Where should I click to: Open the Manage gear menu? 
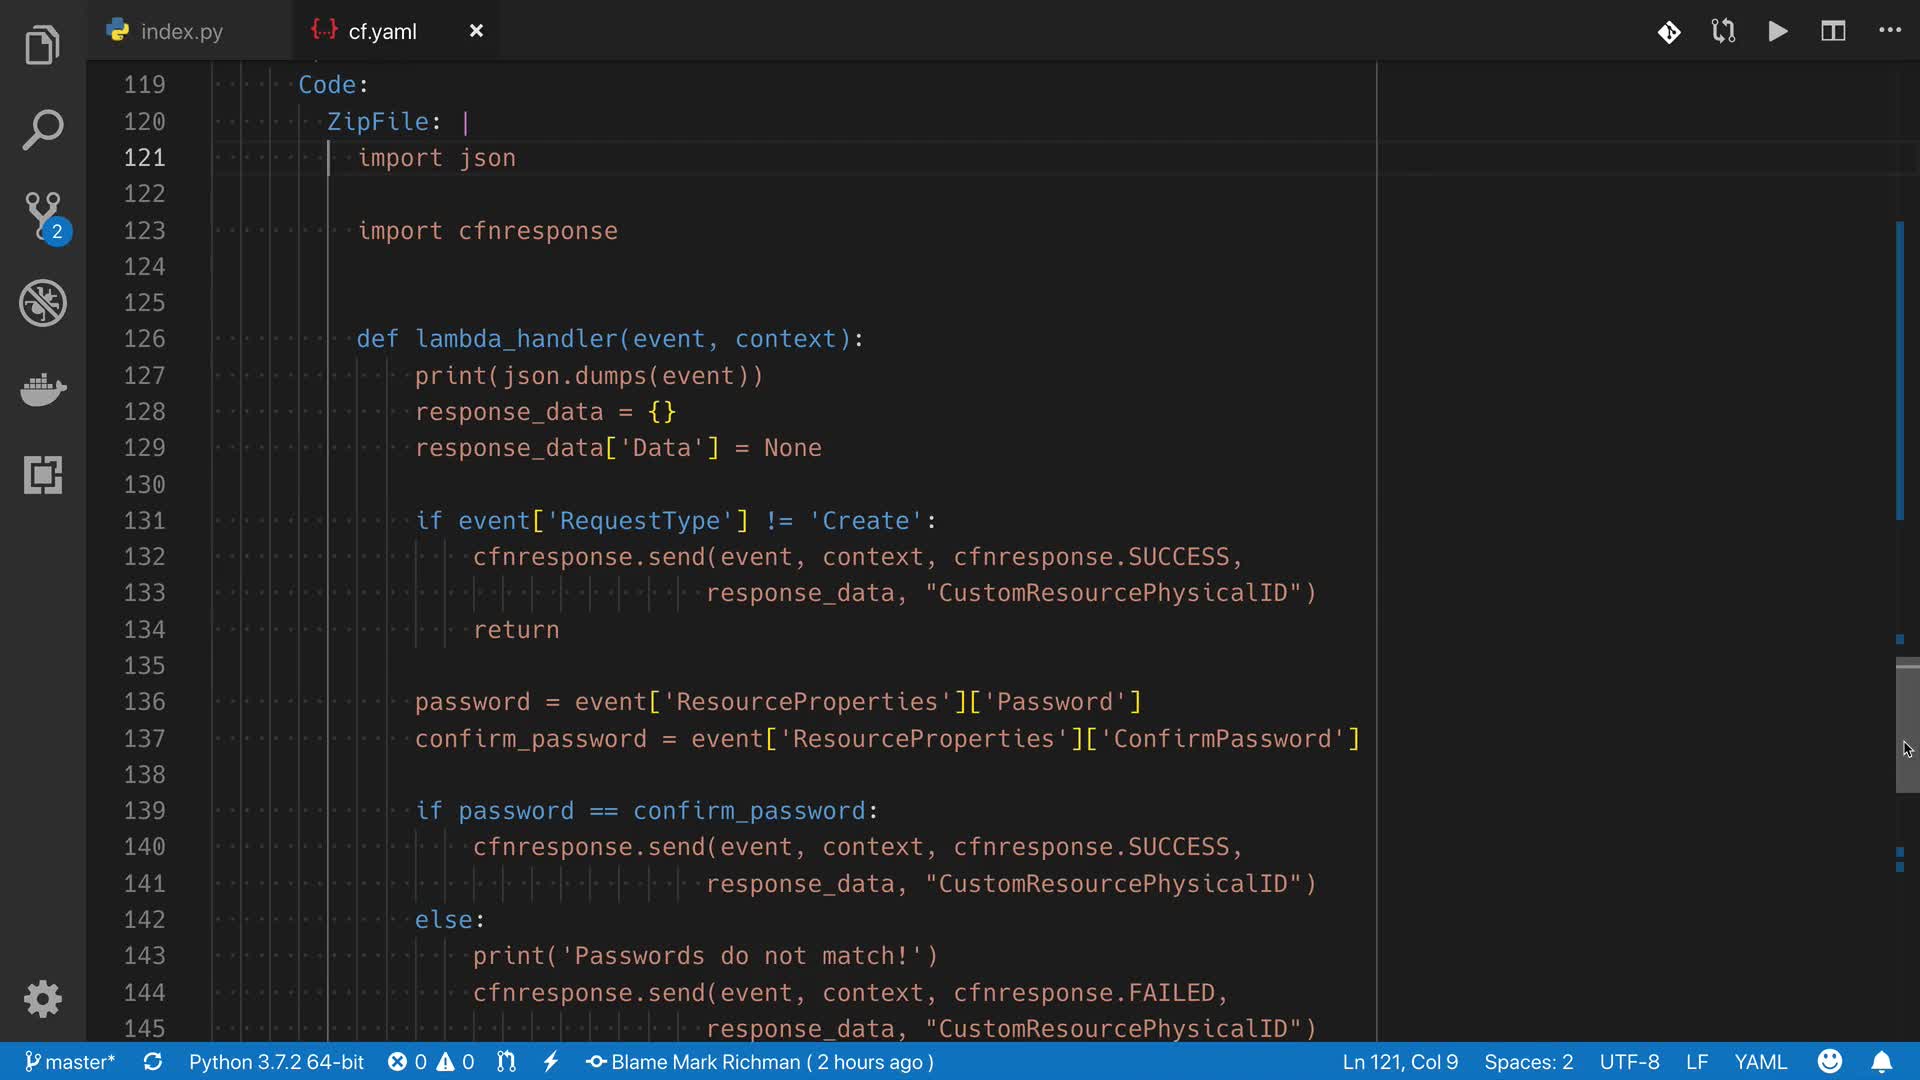tap(43, 998)
